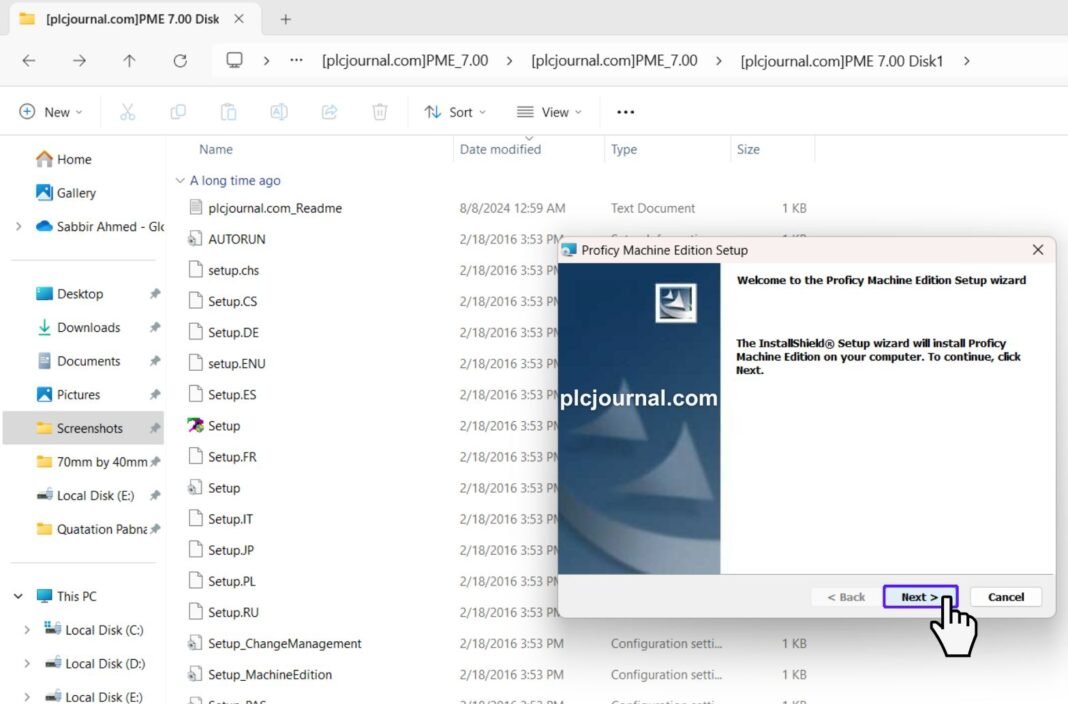1068x704 pixels.
Task: Go up one folder with Up arrow
Action: [129, 60]
